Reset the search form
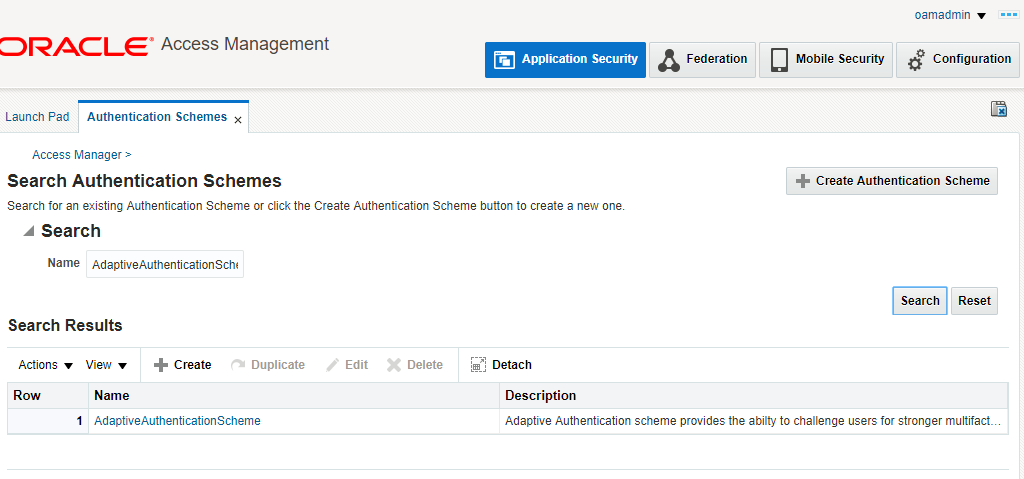 (x=974, y=301)
